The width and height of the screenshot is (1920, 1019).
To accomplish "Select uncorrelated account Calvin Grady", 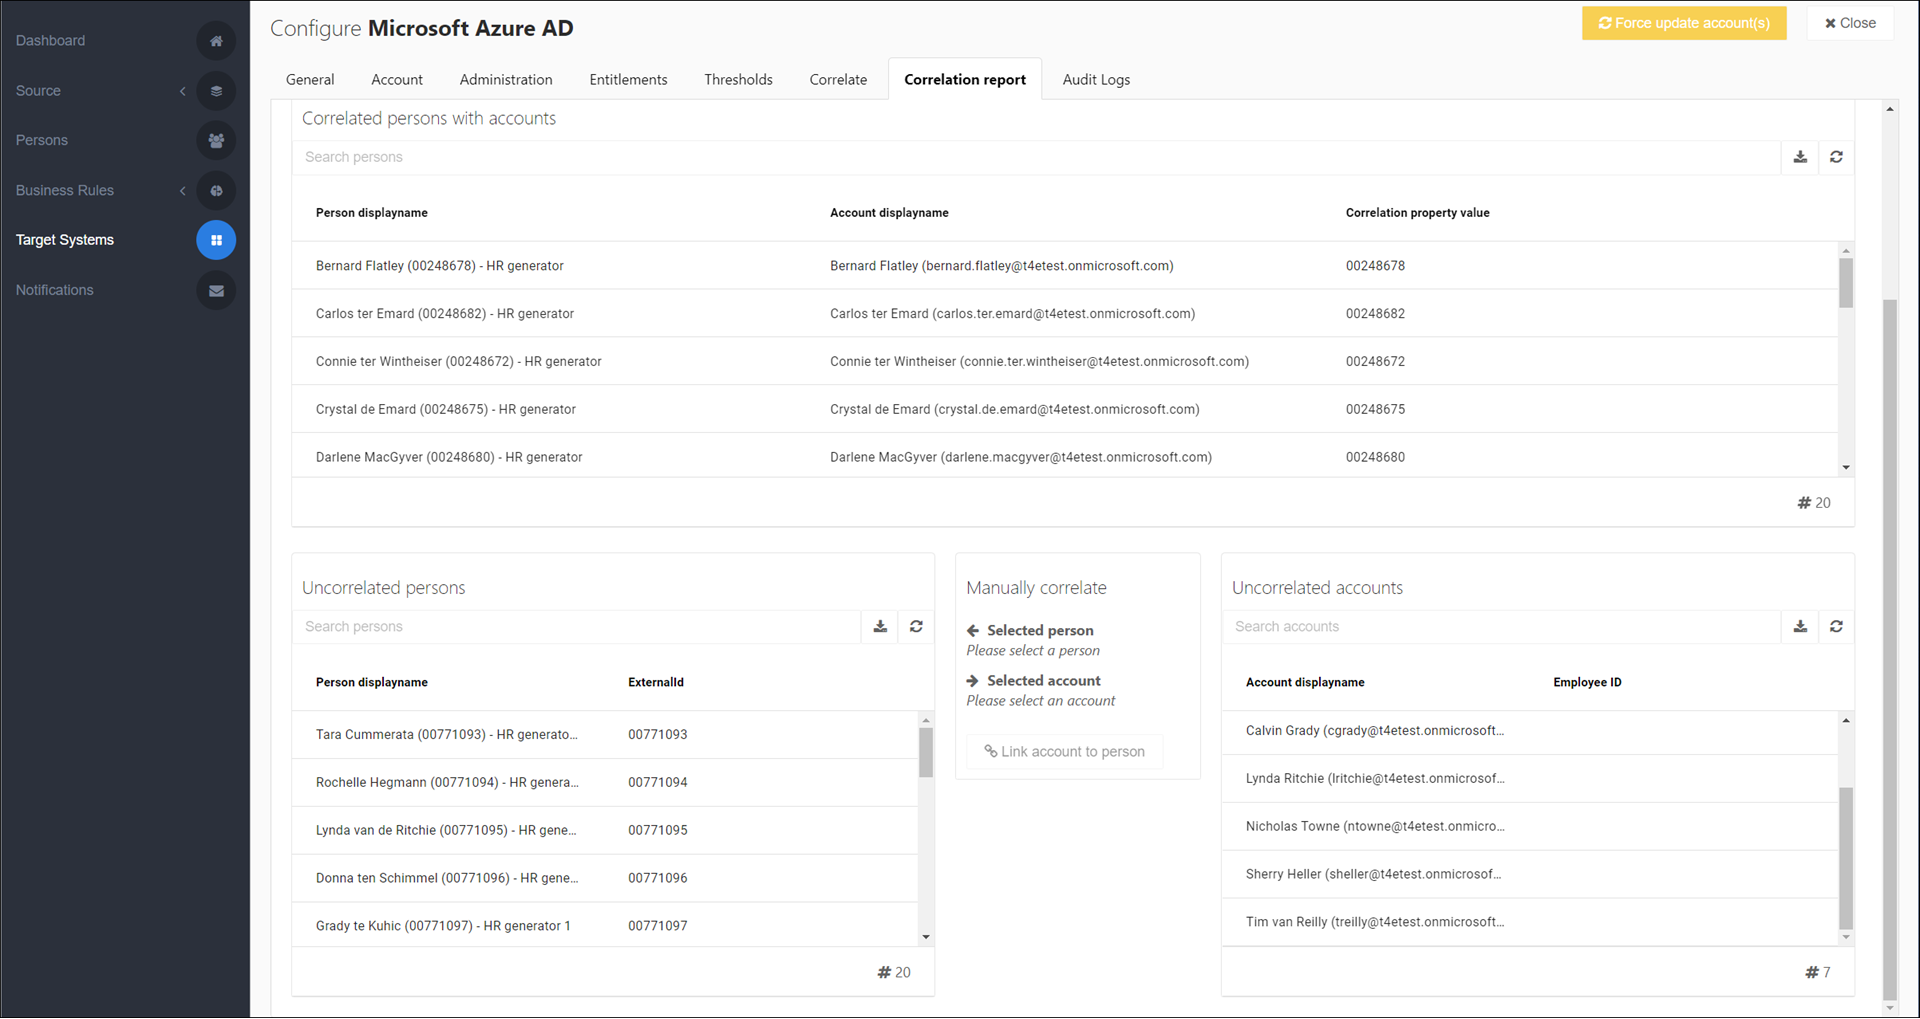I will (x=1530, y=732).
